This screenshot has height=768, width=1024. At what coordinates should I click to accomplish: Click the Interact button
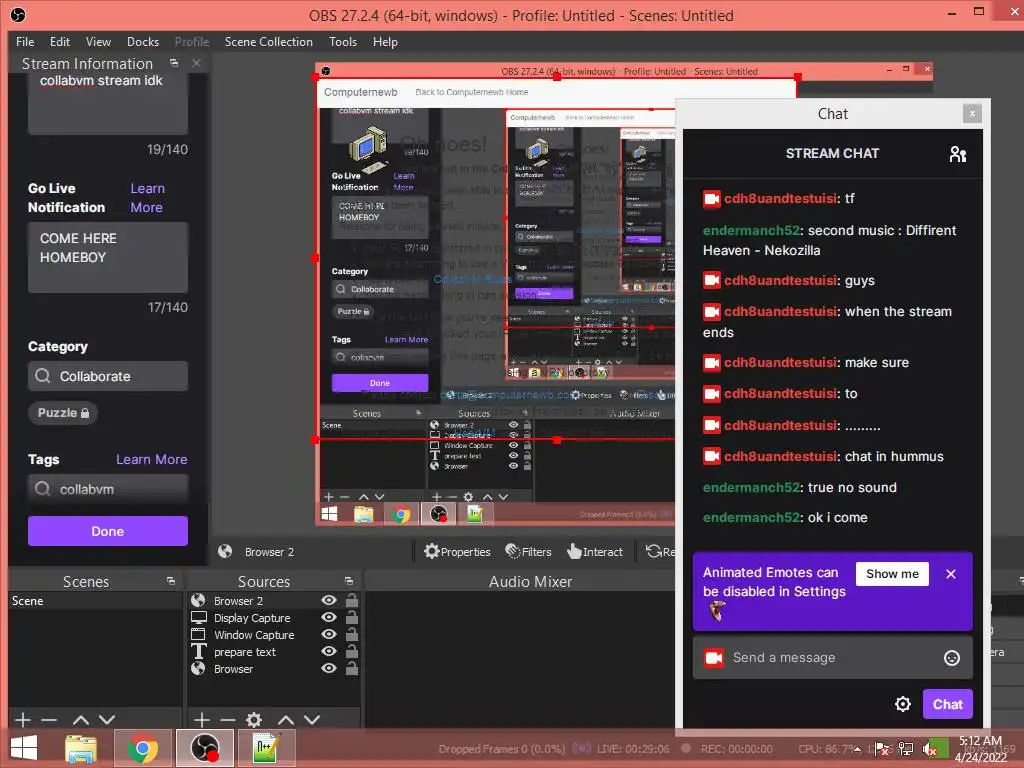tap(595, 552)
